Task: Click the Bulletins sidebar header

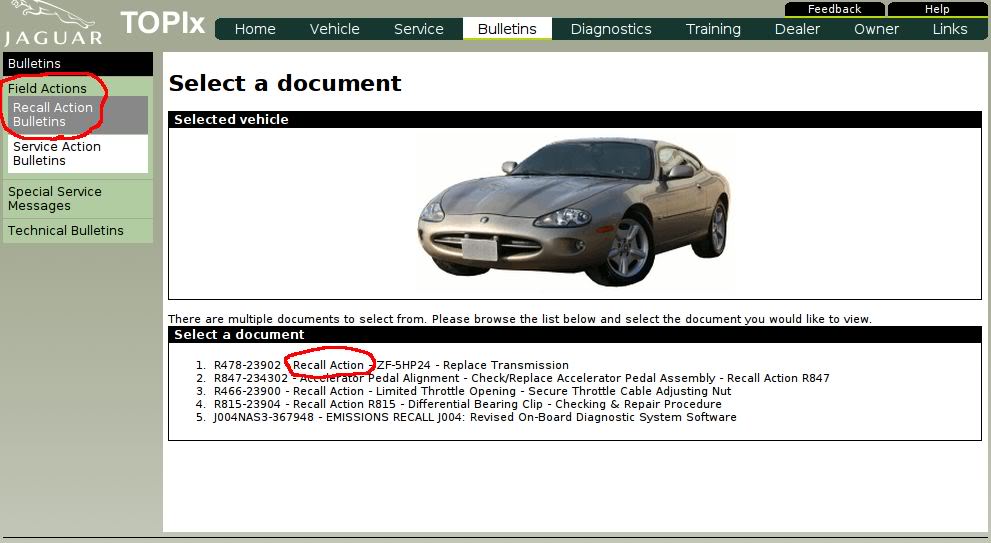Action: click(78, 64)
